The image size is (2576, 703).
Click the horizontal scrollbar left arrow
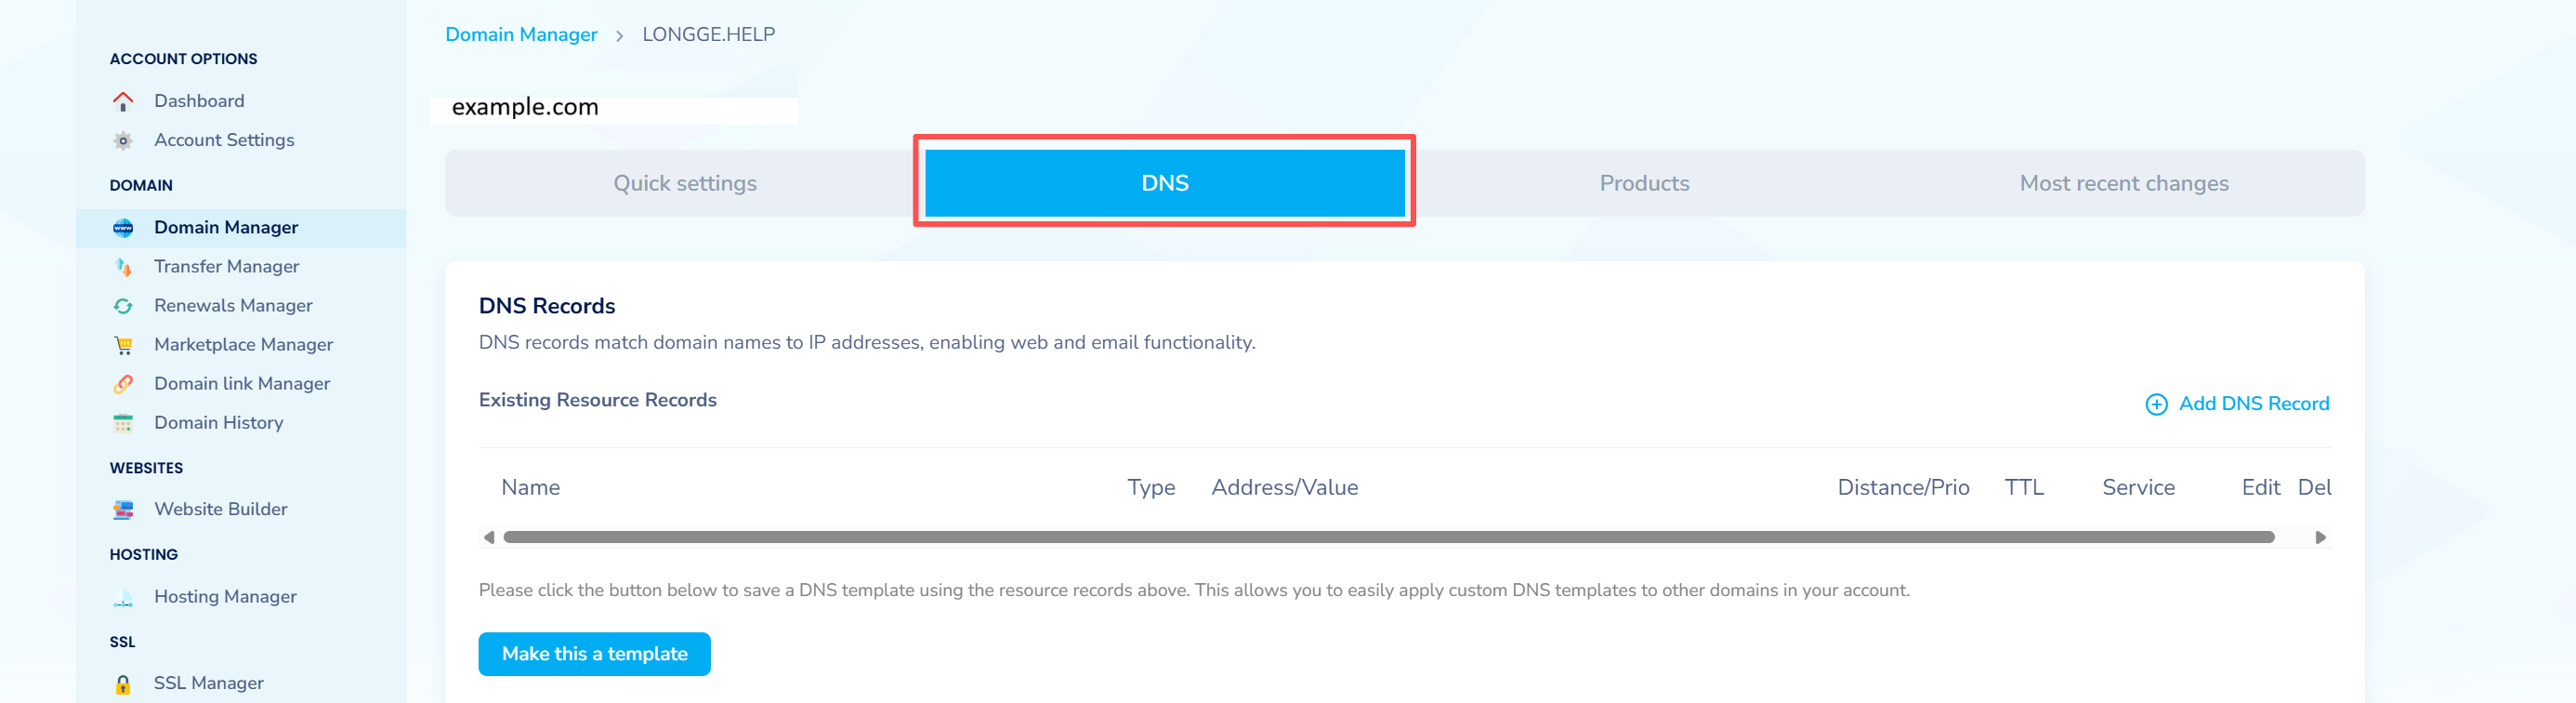click(x=489, y=537)
